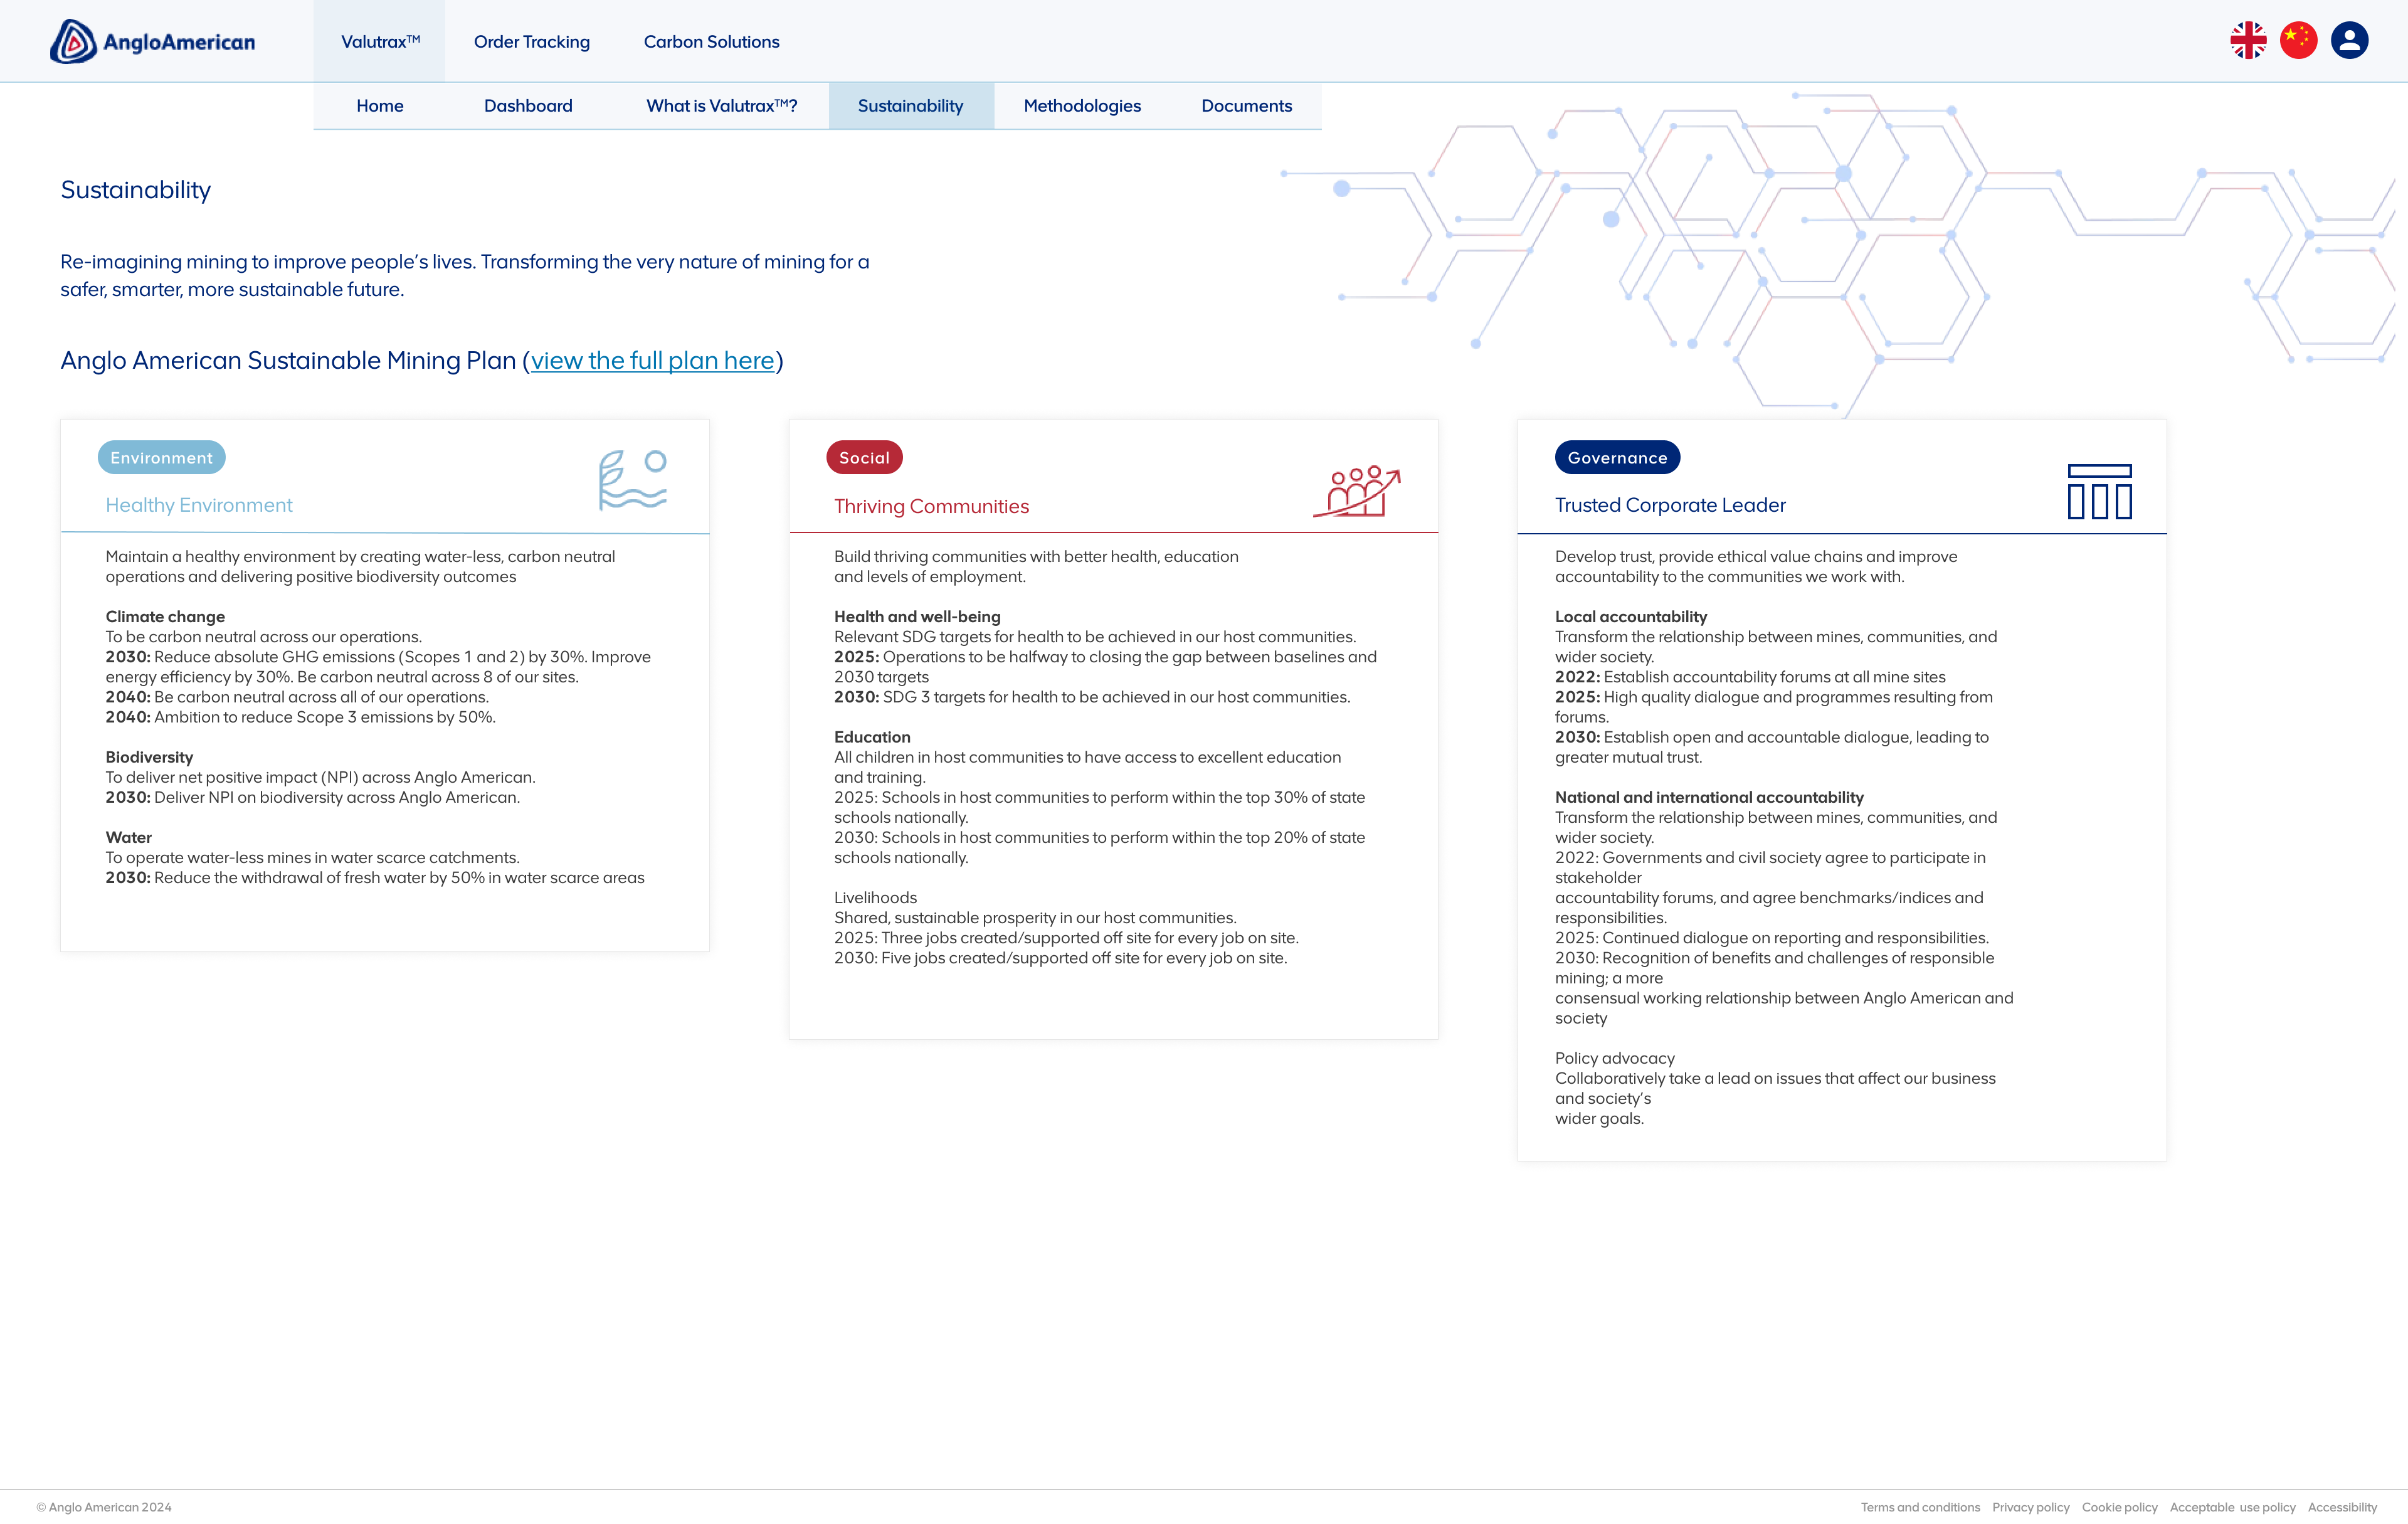Go to the Home tab
This screenshot has height=1524, width=2408.
pyautogui.click(x=380, y=106)
